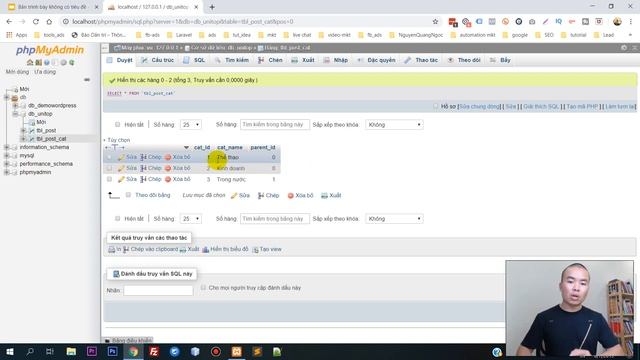Open upper Sắp xếp theo khóa dropdown
This screenshot has width=640, height=360.
click(394, 124)
